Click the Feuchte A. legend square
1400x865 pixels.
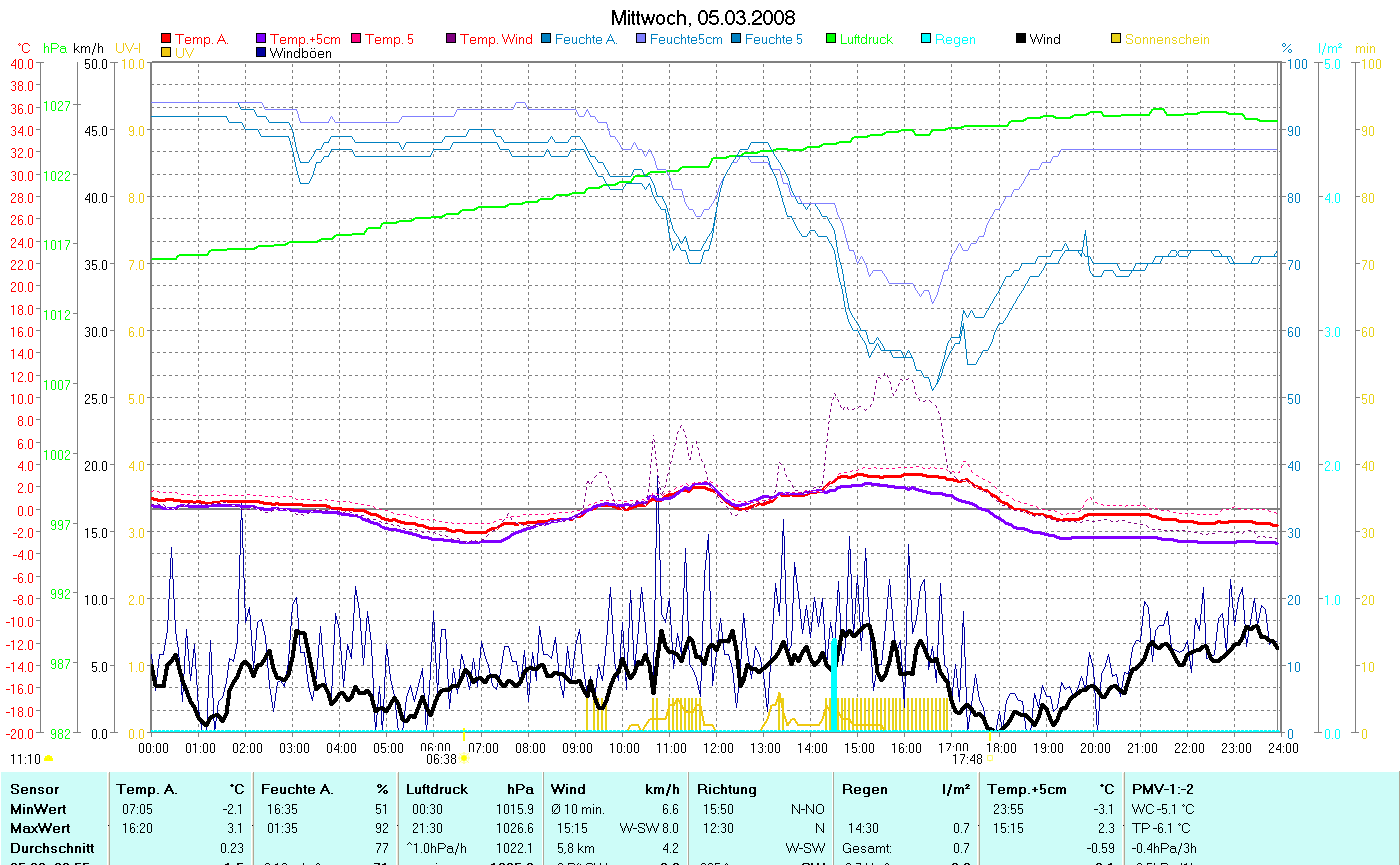546,40
